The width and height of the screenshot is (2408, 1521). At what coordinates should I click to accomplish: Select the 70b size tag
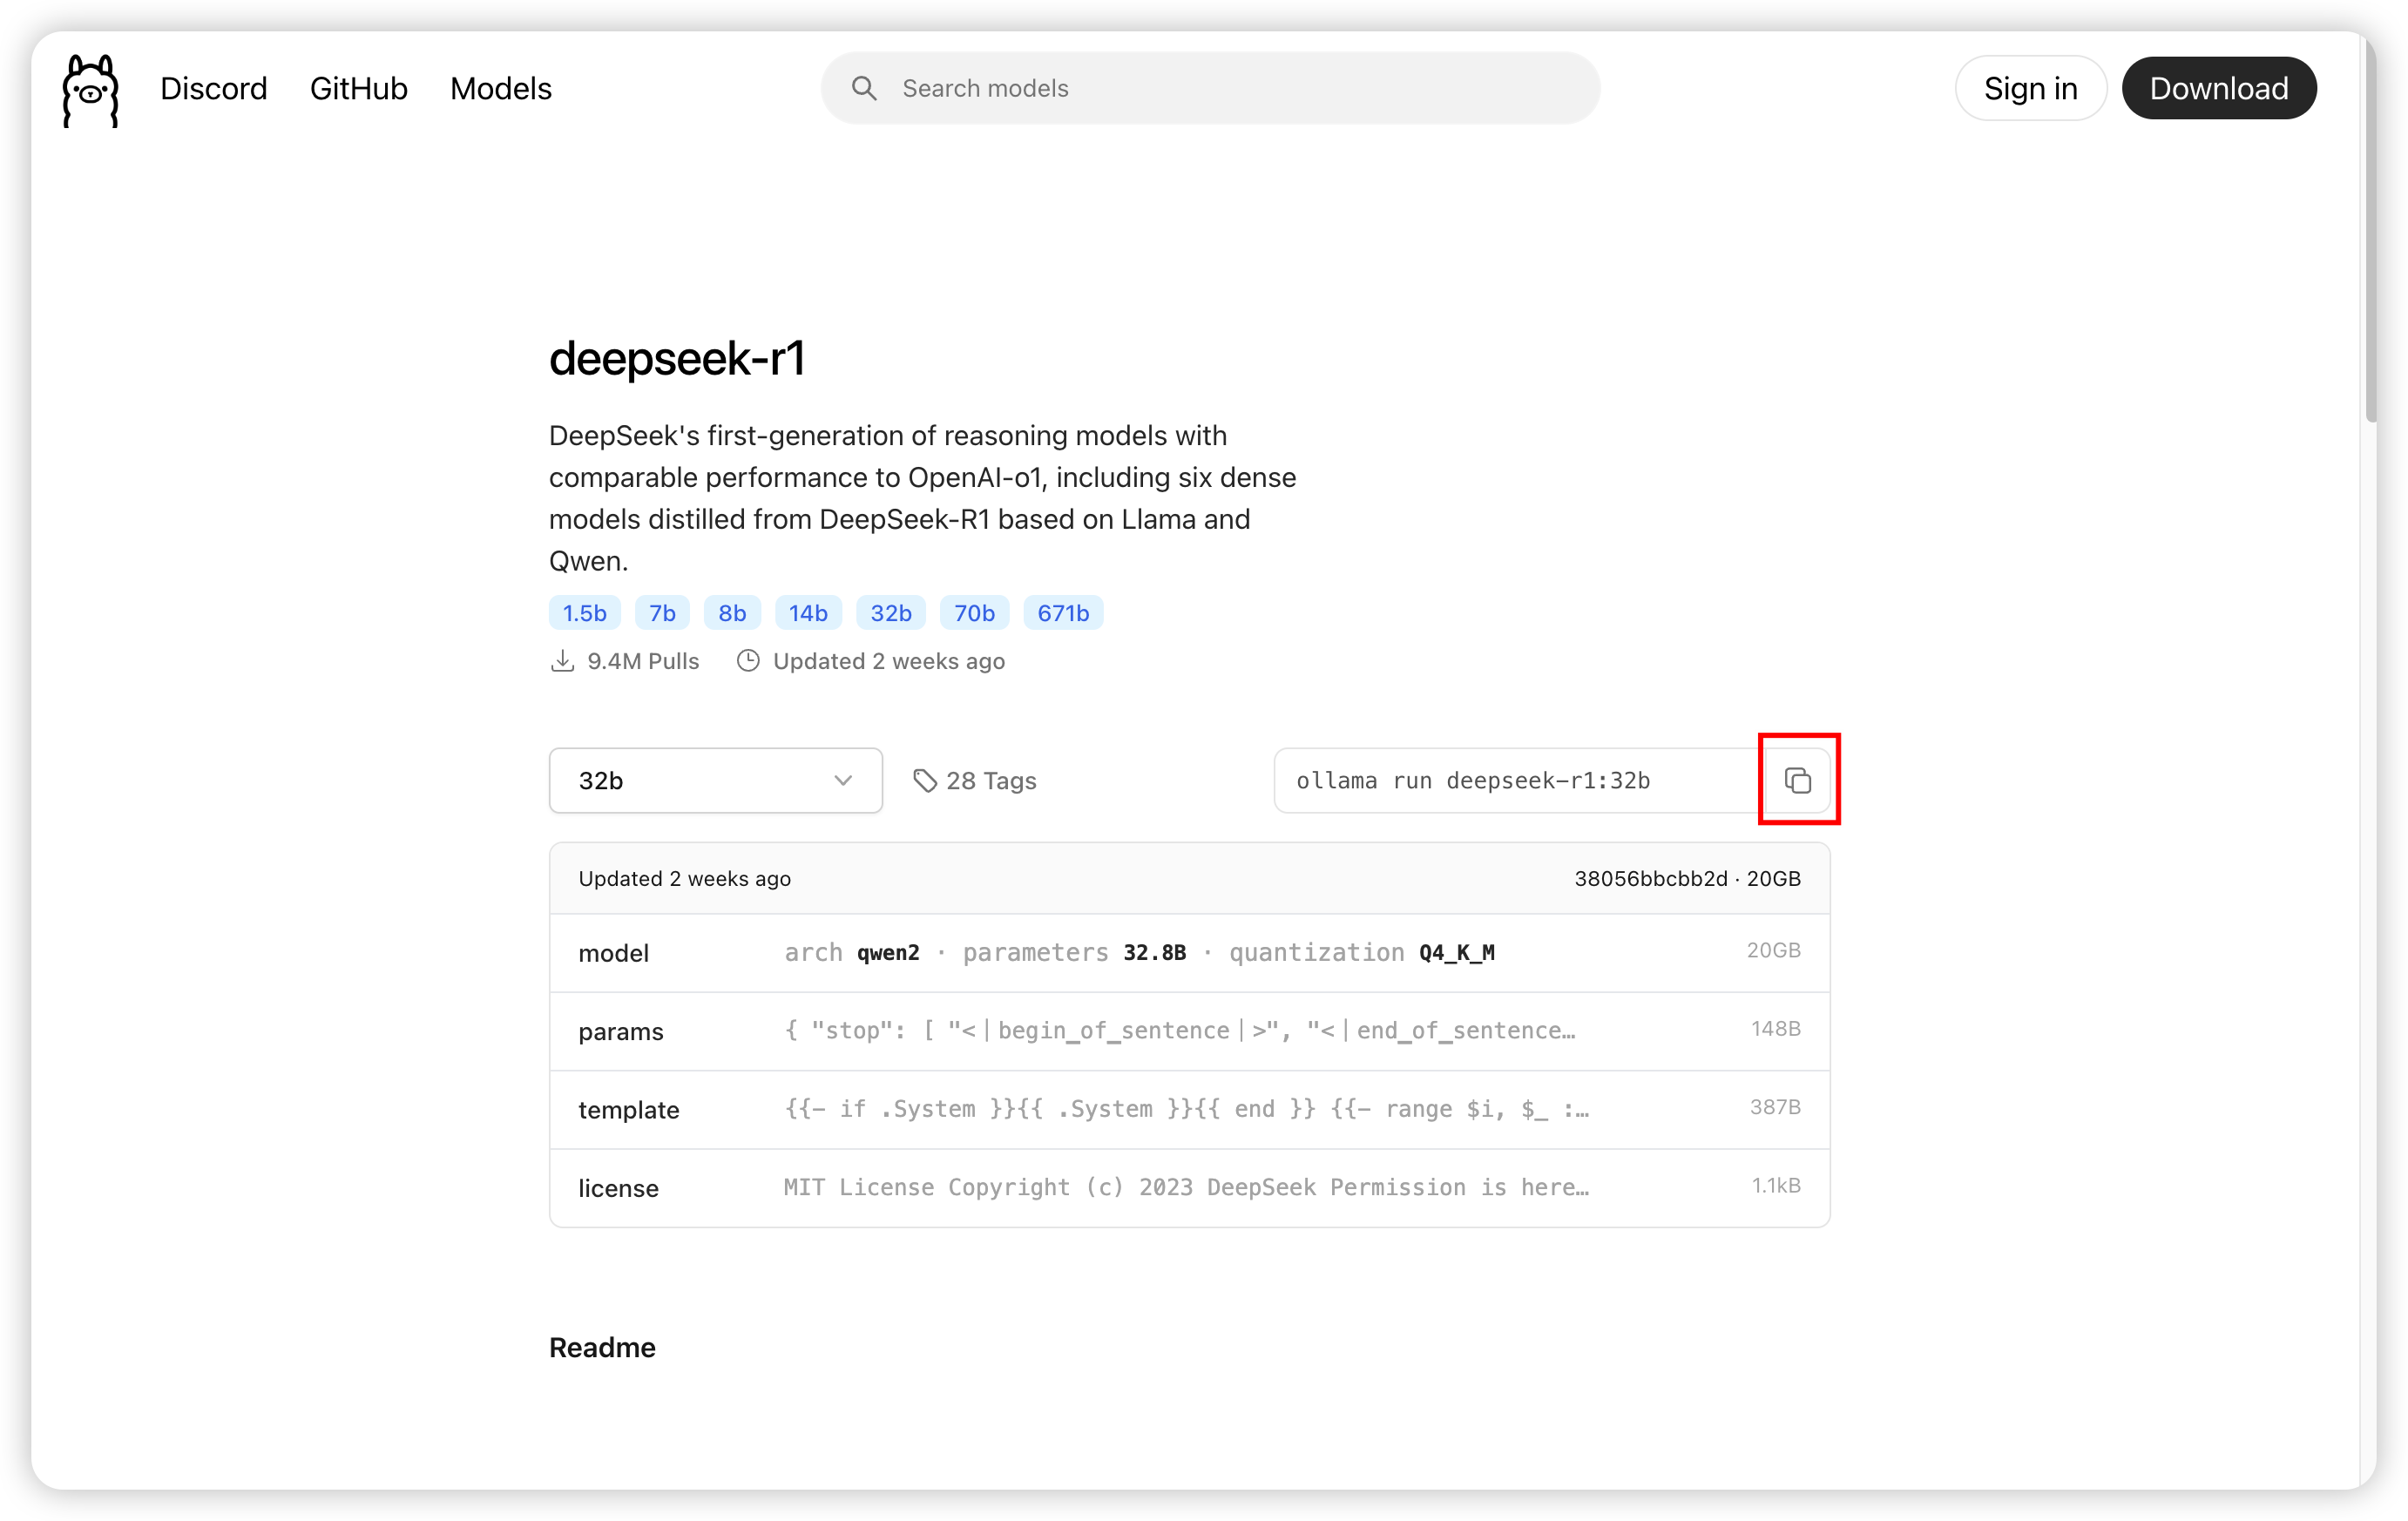point(974,613)
